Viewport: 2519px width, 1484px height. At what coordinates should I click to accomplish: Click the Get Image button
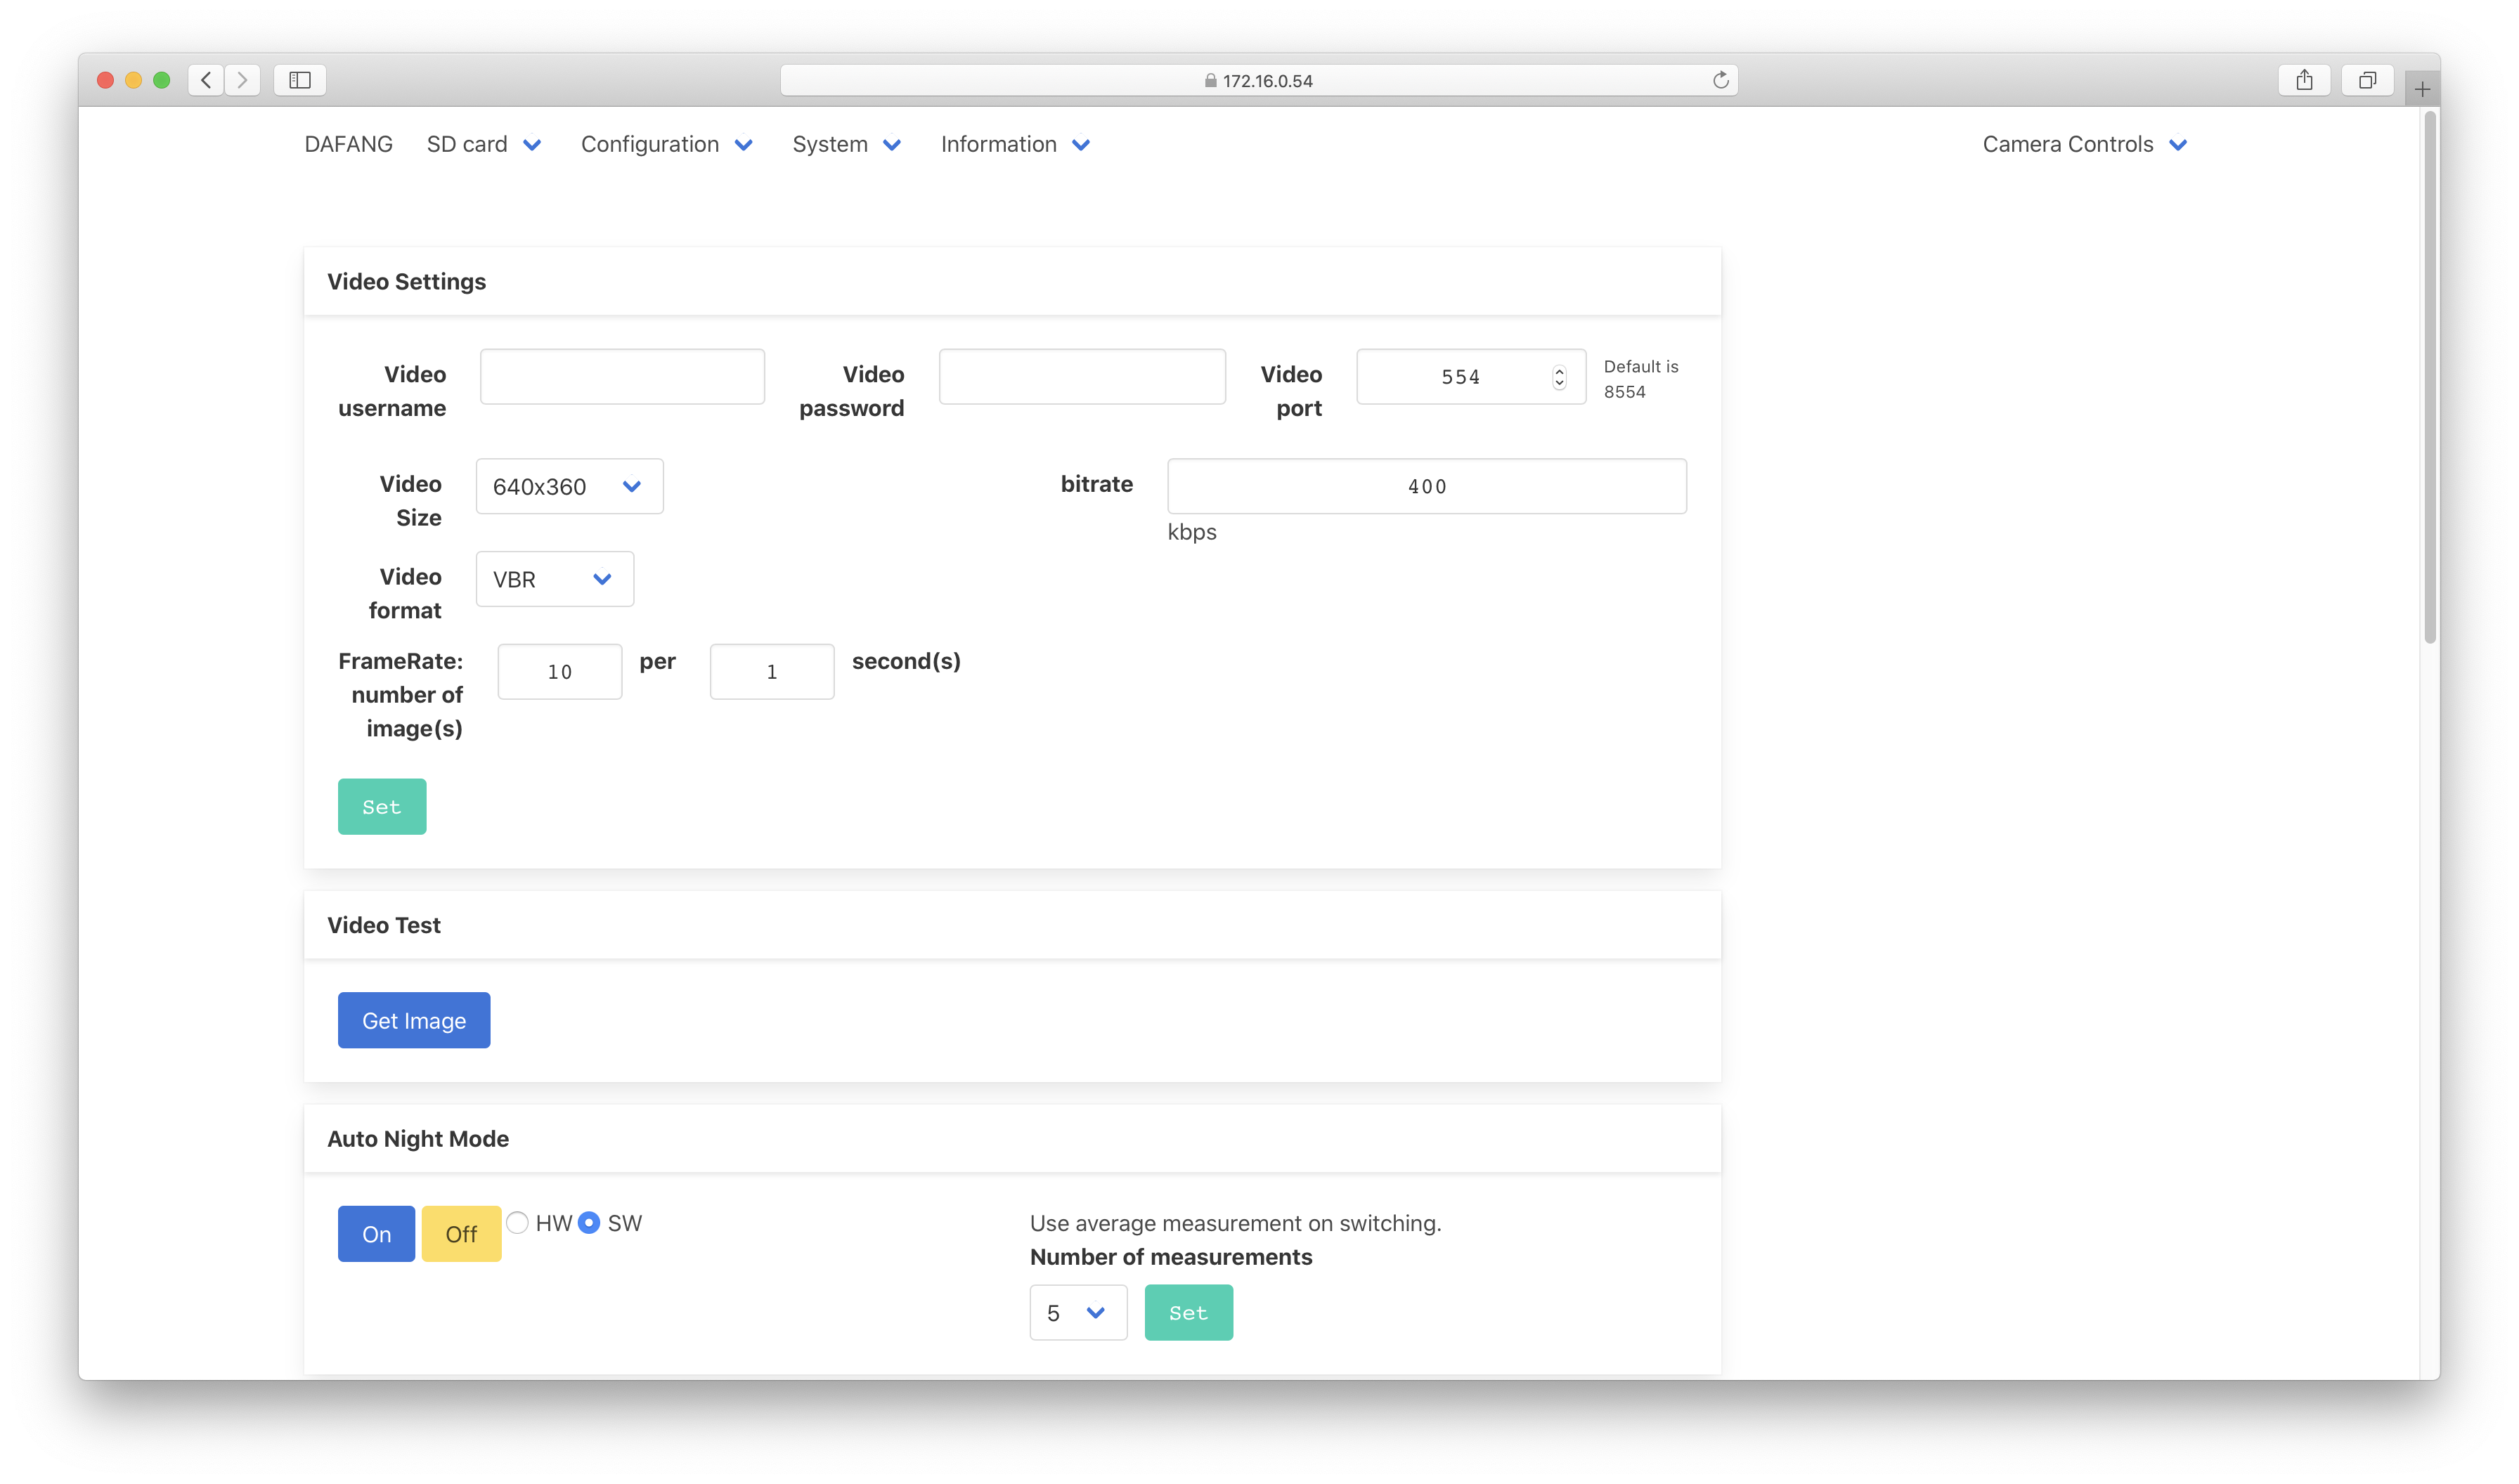click(x=414, y=1020)
